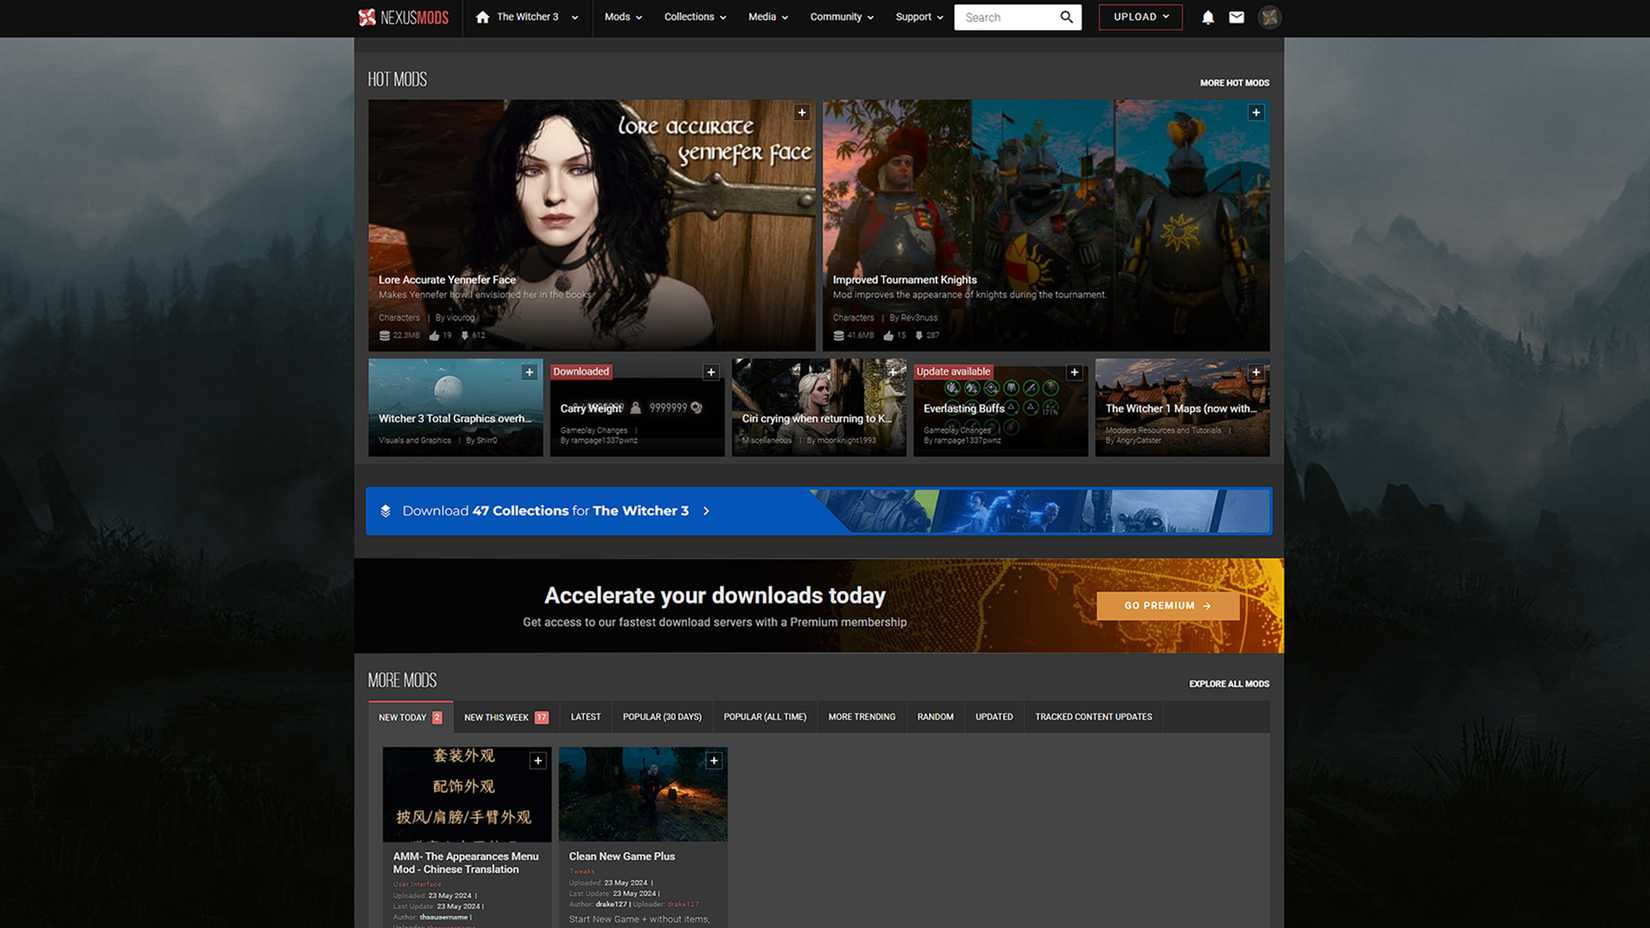
Task: Open the user profile avatar
Action: pyautogui.click(x=1269, y=17)
